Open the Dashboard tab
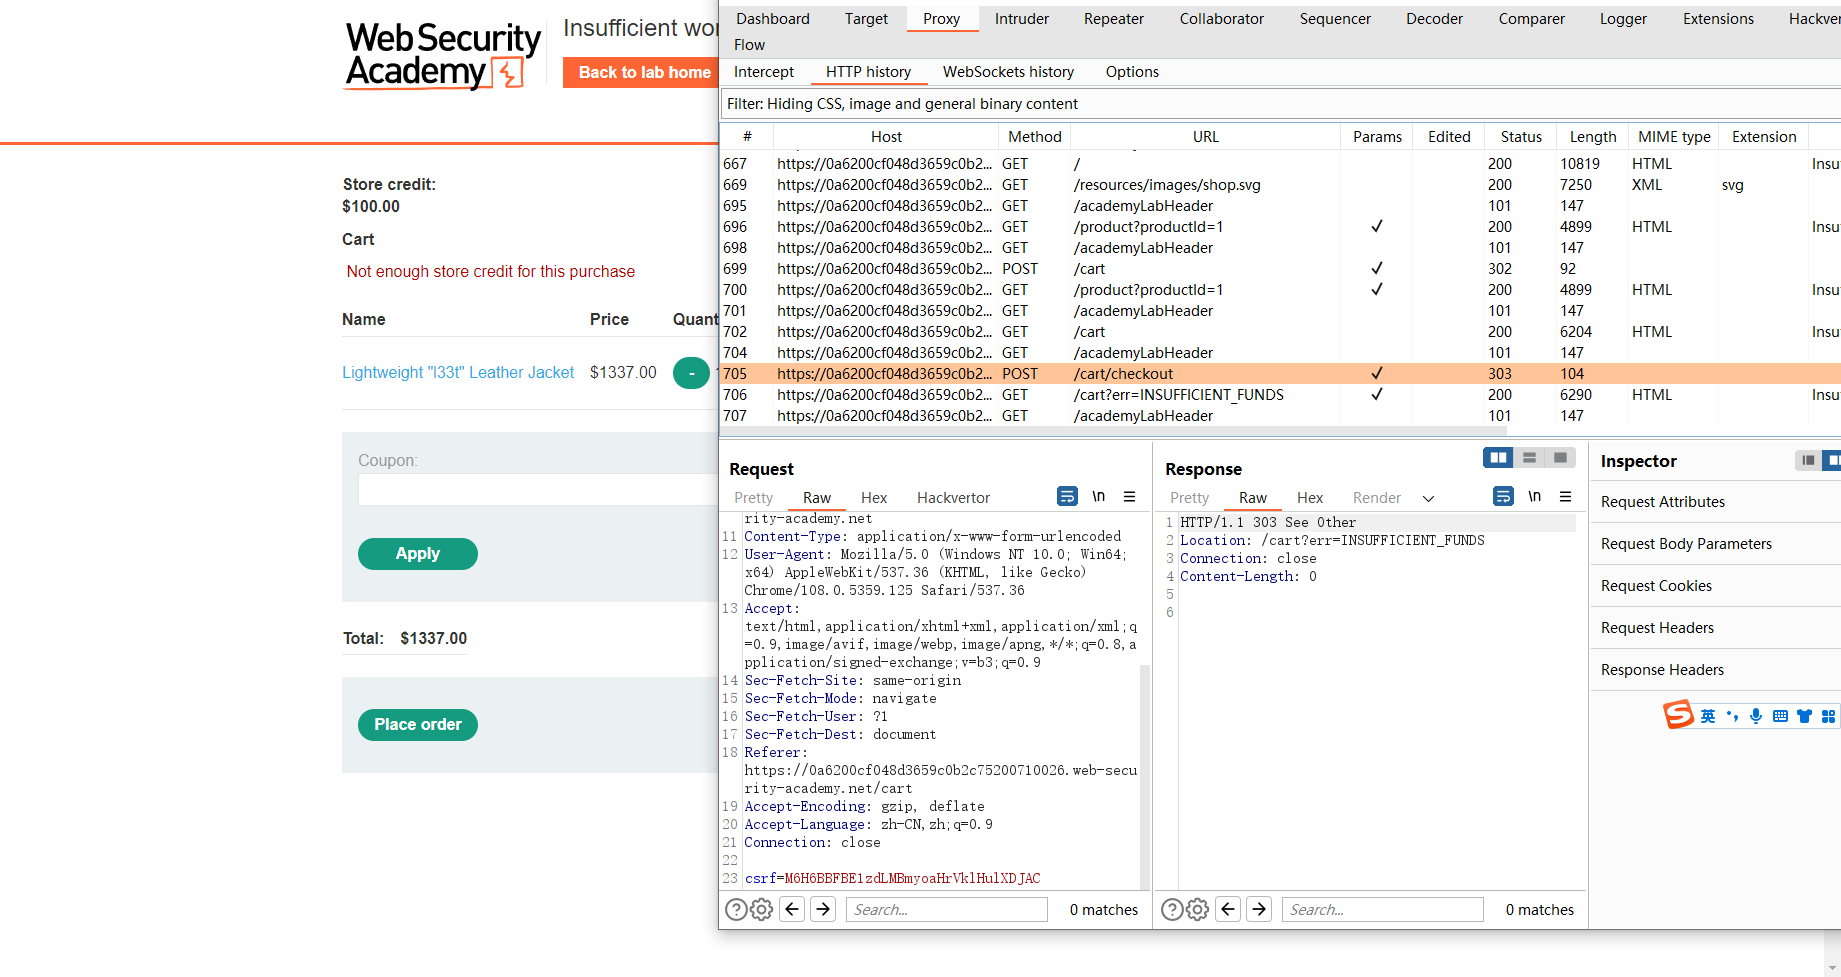Image resolution: width=1841 pixels, height=977 pixels. 773,19
